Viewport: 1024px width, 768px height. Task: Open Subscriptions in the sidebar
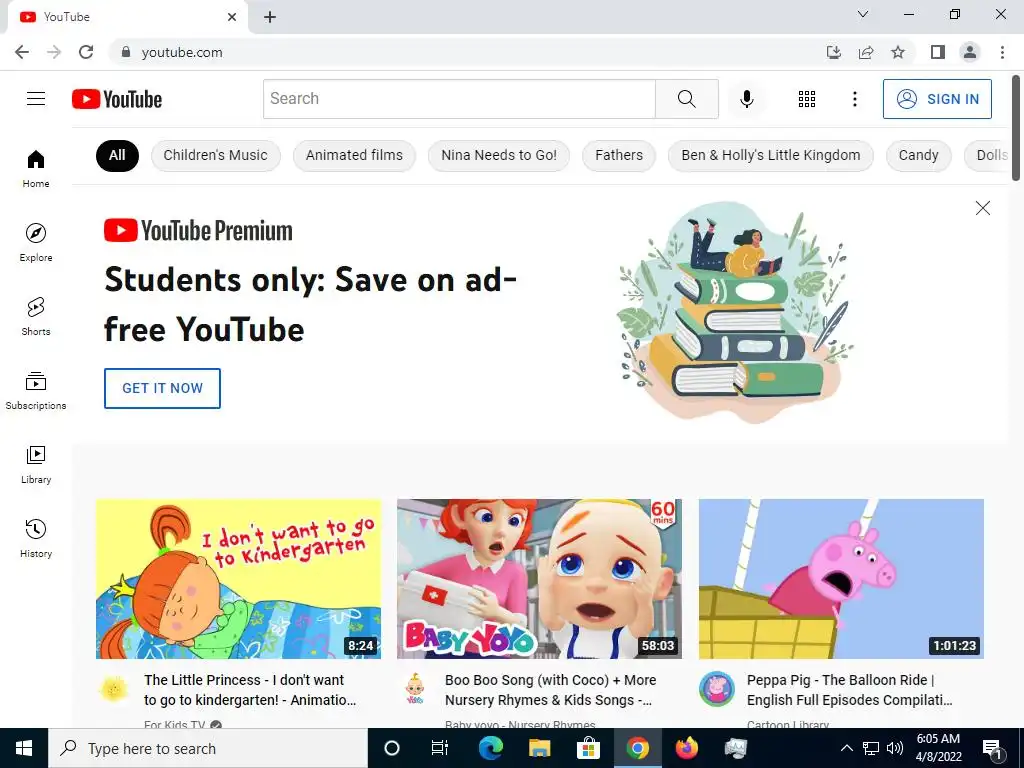(x=36, y=391)
